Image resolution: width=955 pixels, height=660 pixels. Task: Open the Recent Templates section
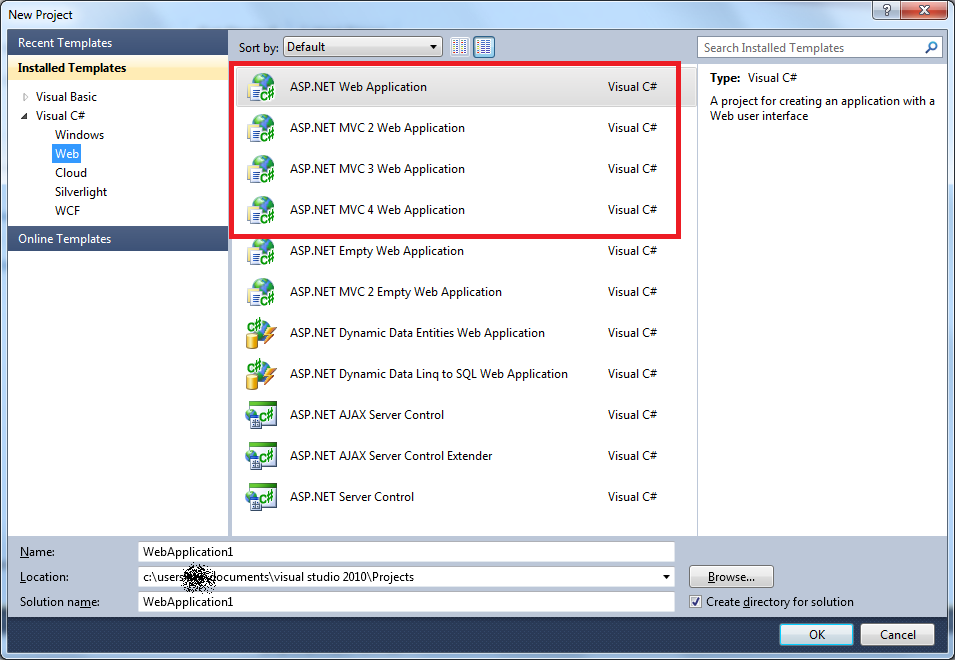click(x=118, y=43)
